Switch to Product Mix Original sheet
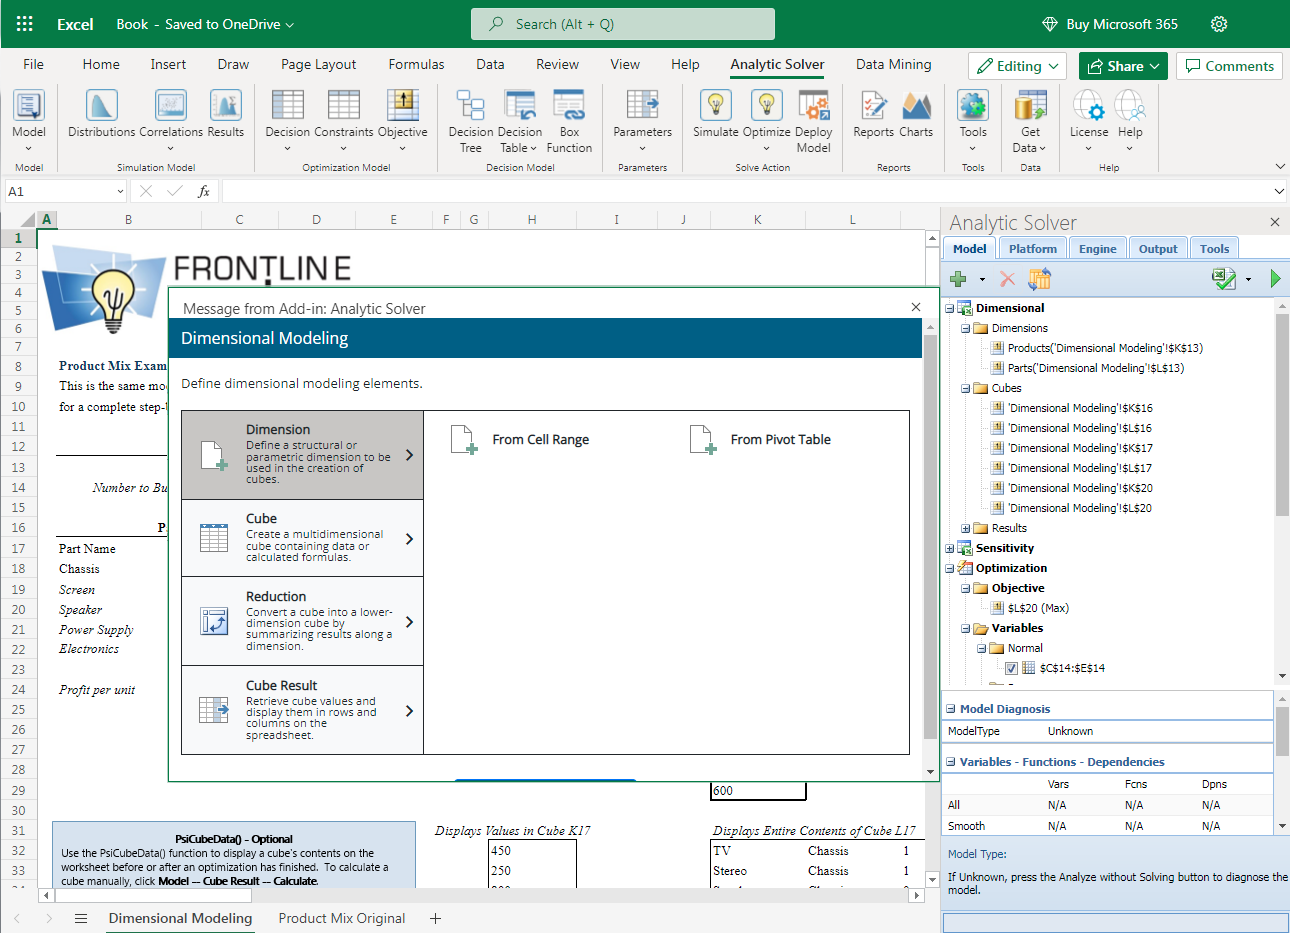Screen dimensions: 1290x933 point(342,918)
